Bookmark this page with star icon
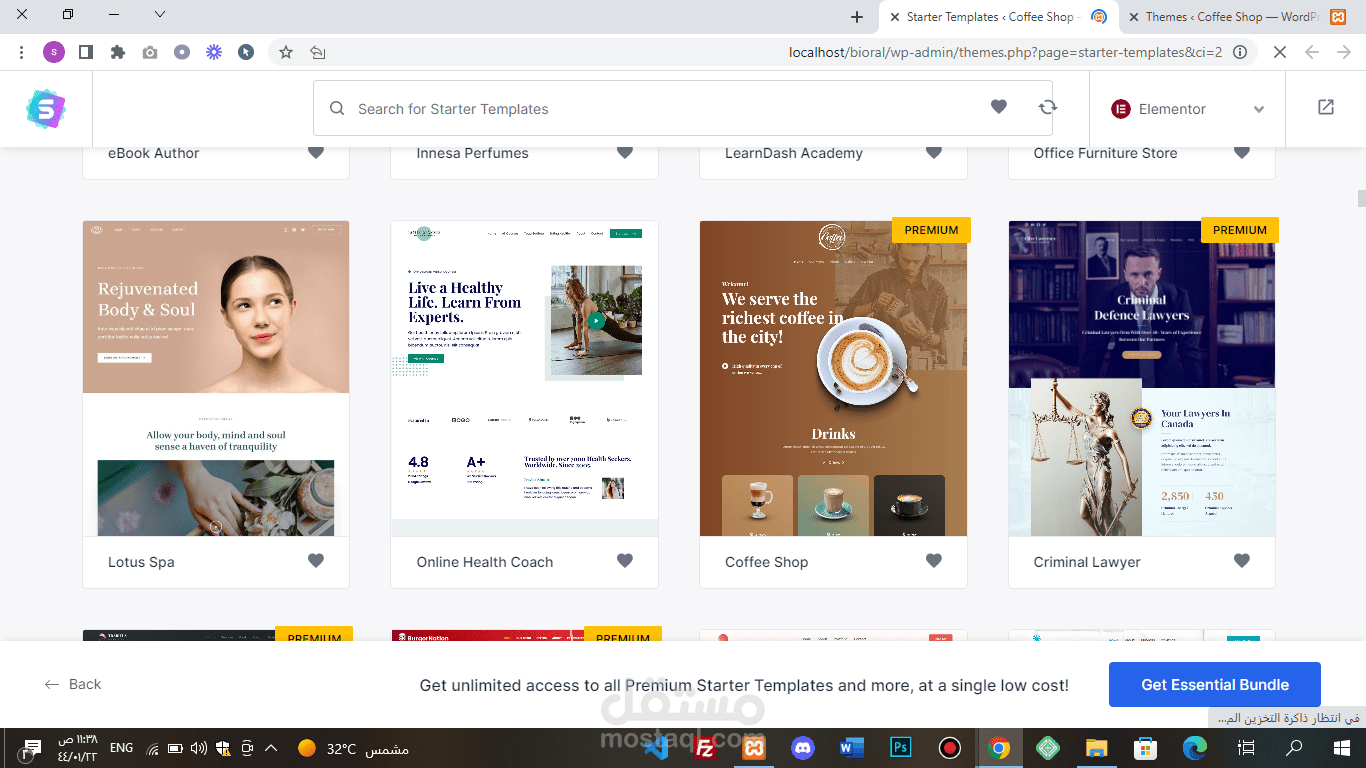Screen dimensions: 1366x768 pyautogui.click(x=286, y=52)
